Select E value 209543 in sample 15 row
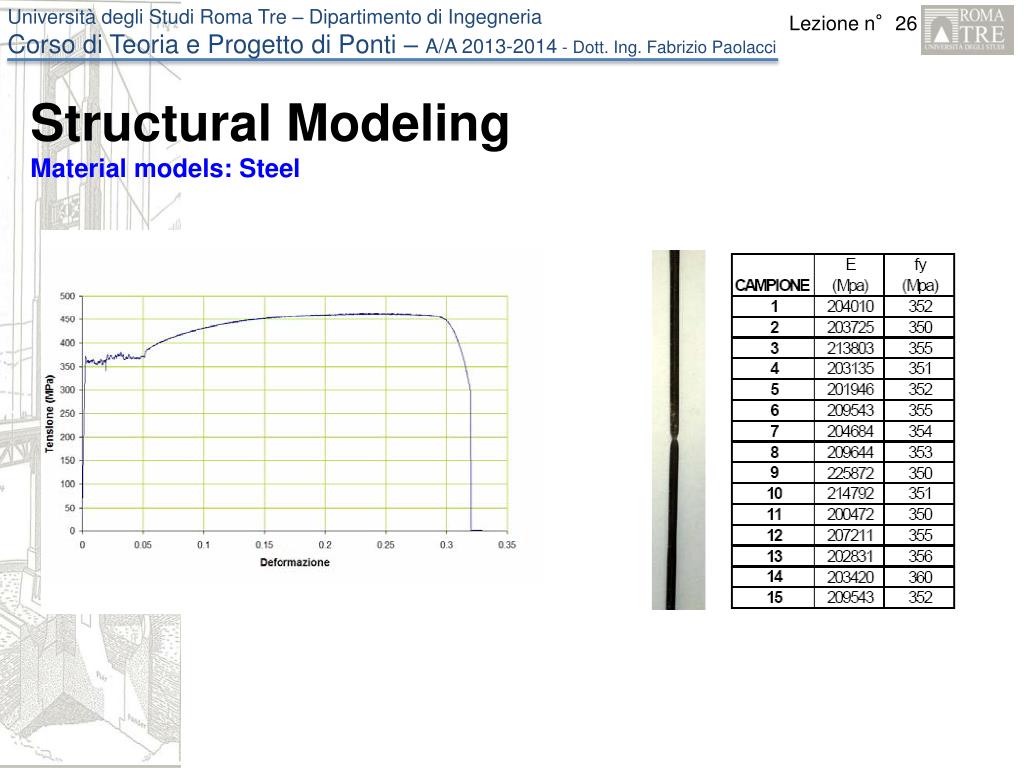The height and width of the screenshot is (768, 1024). (x=850, y=597)
